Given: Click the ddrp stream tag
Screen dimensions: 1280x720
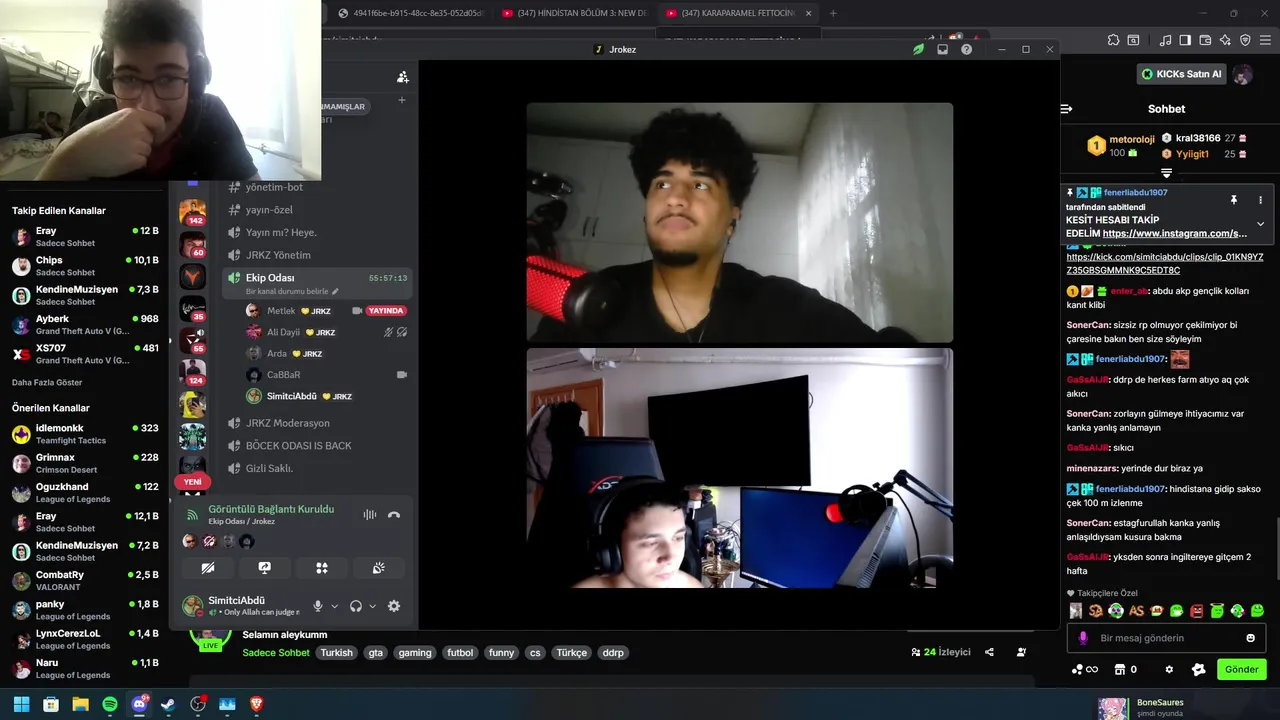Looking at the screenshot, I should tap(613, 653).
